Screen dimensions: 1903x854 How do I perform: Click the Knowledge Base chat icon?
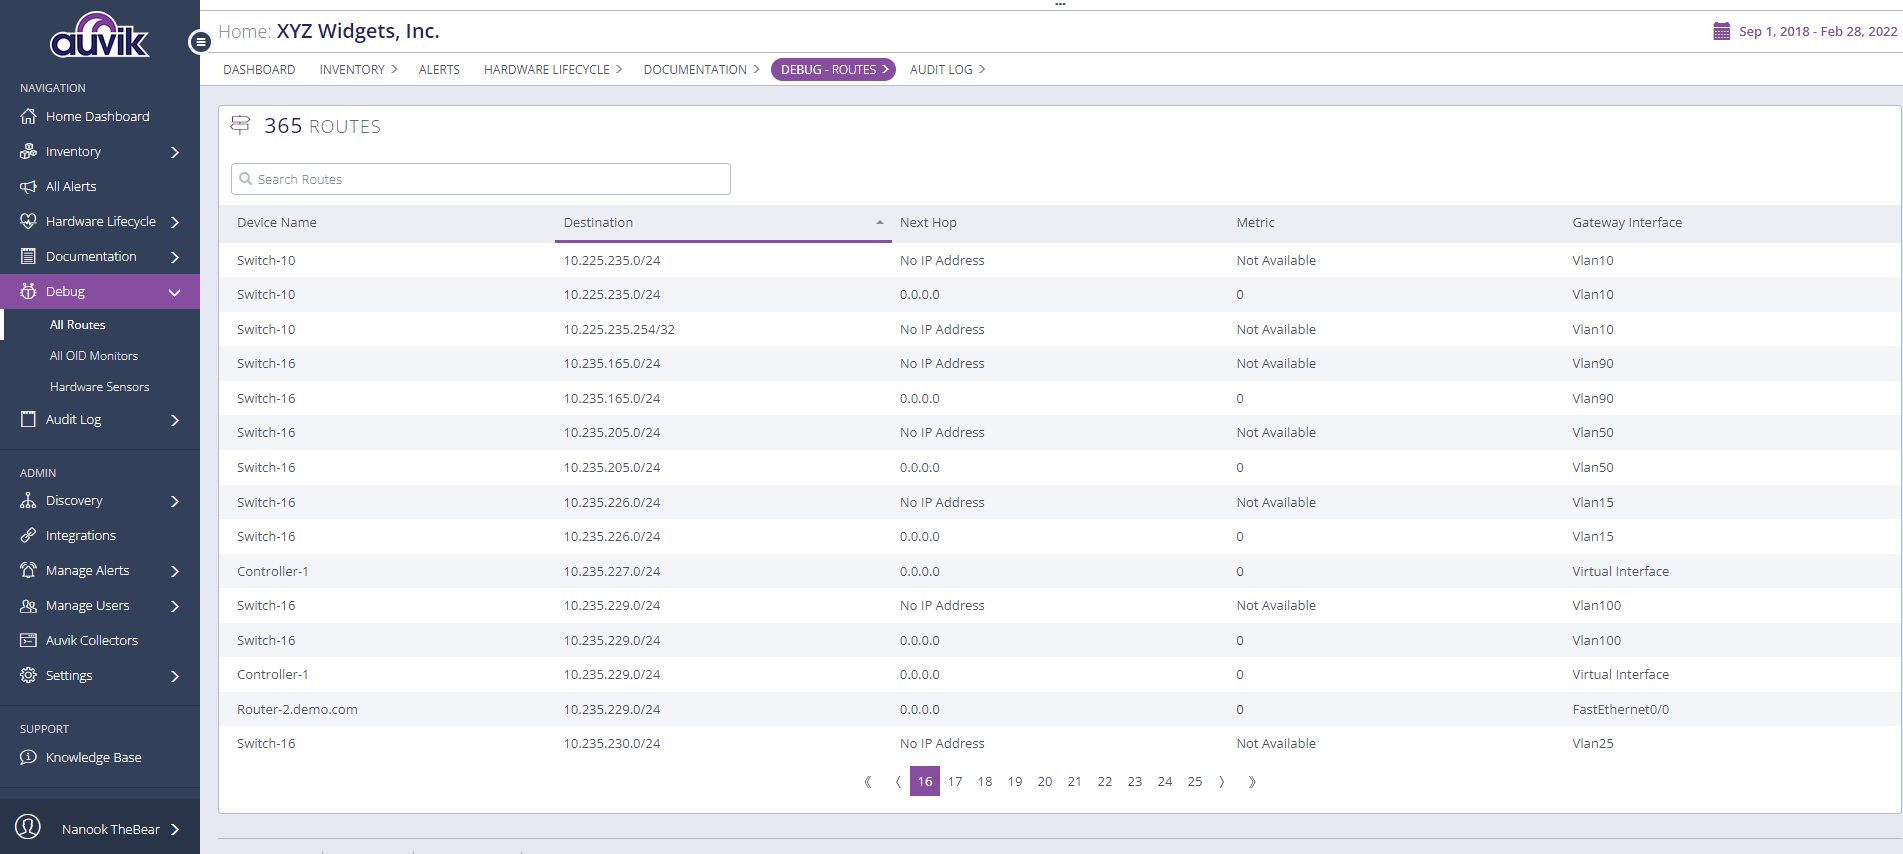pyautogui.click(x=28, y=758)
